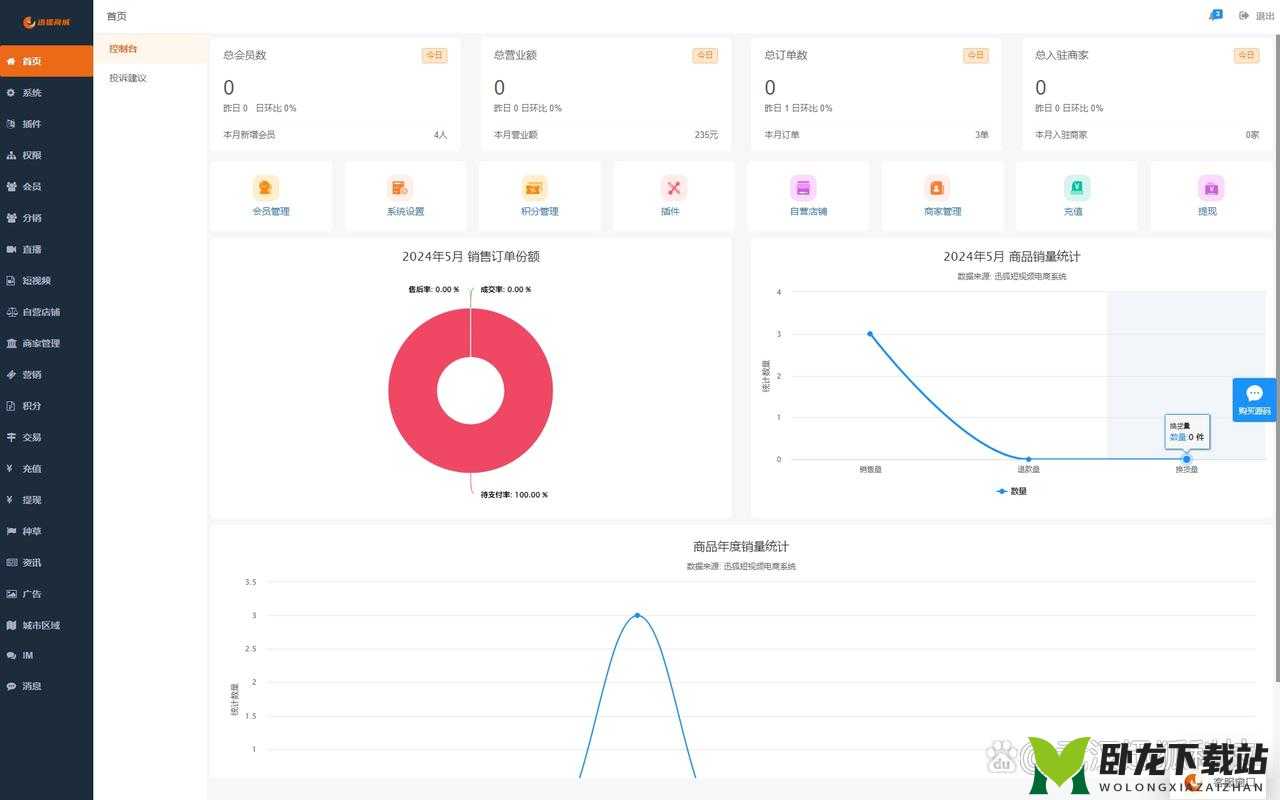Click the 2024年5月 销售订单份额 chart title
Image resolution: width=1280 pixels, height=800 pixels.
(471, 256)
